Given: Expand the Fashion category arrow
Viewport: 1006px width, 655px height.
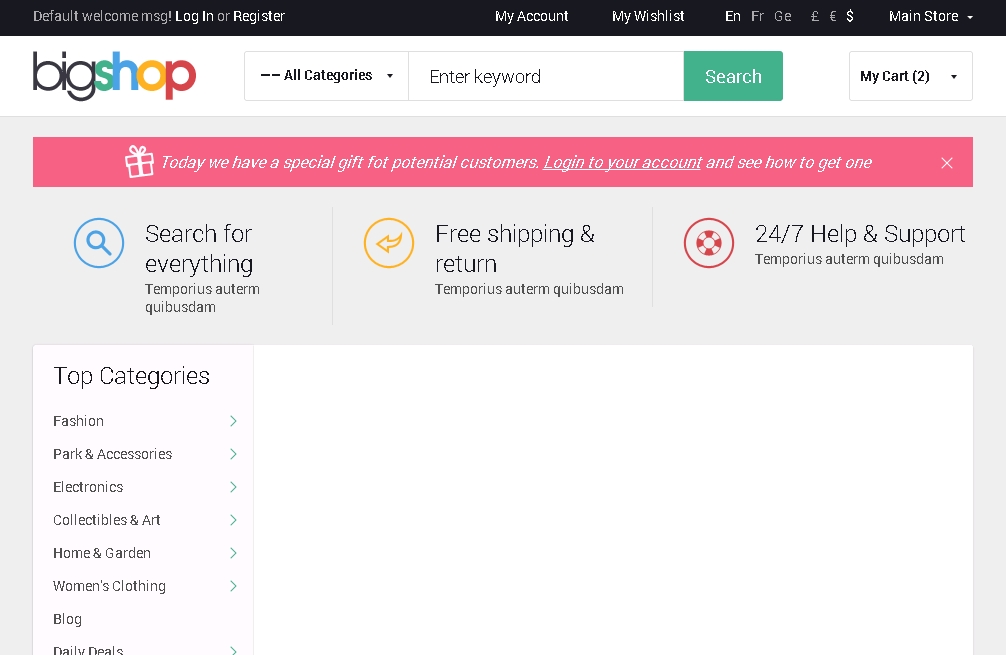Looking at the screenshot, I should 233,421.
